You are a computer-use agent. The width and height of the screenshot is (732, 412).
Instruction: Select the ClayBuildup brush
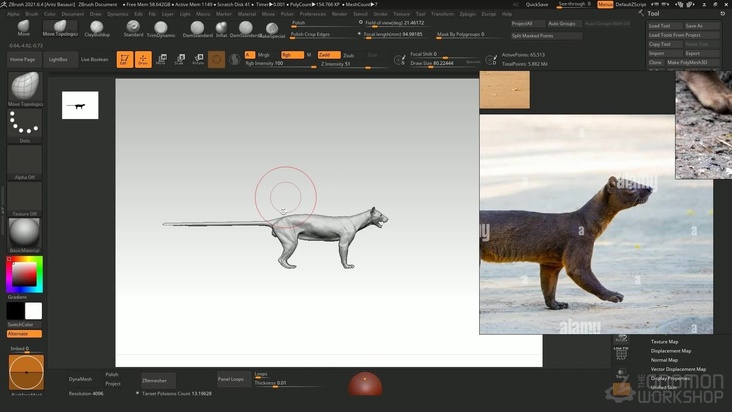pos(97,27)
